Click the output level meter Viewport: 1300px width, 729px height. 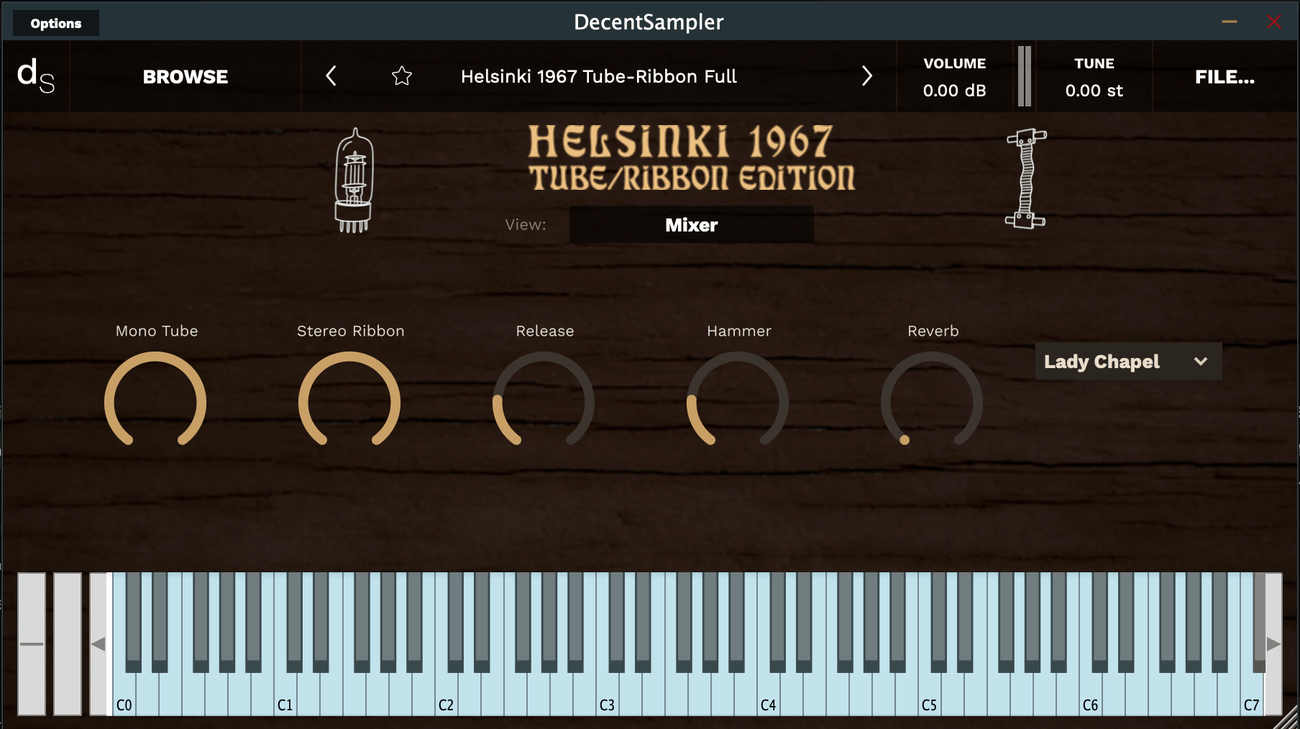click(x=1024, y=76)
